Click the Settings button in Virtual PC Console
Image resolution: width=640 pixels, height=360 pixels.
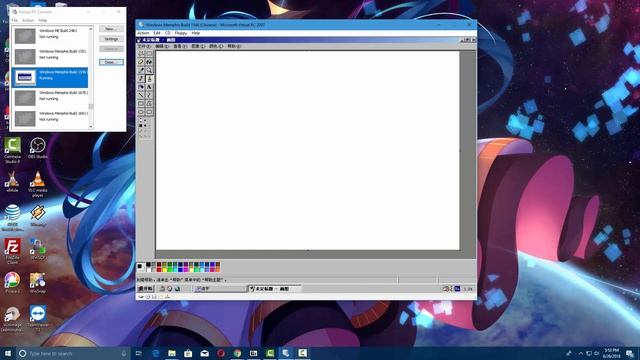[x=111, y=39]
